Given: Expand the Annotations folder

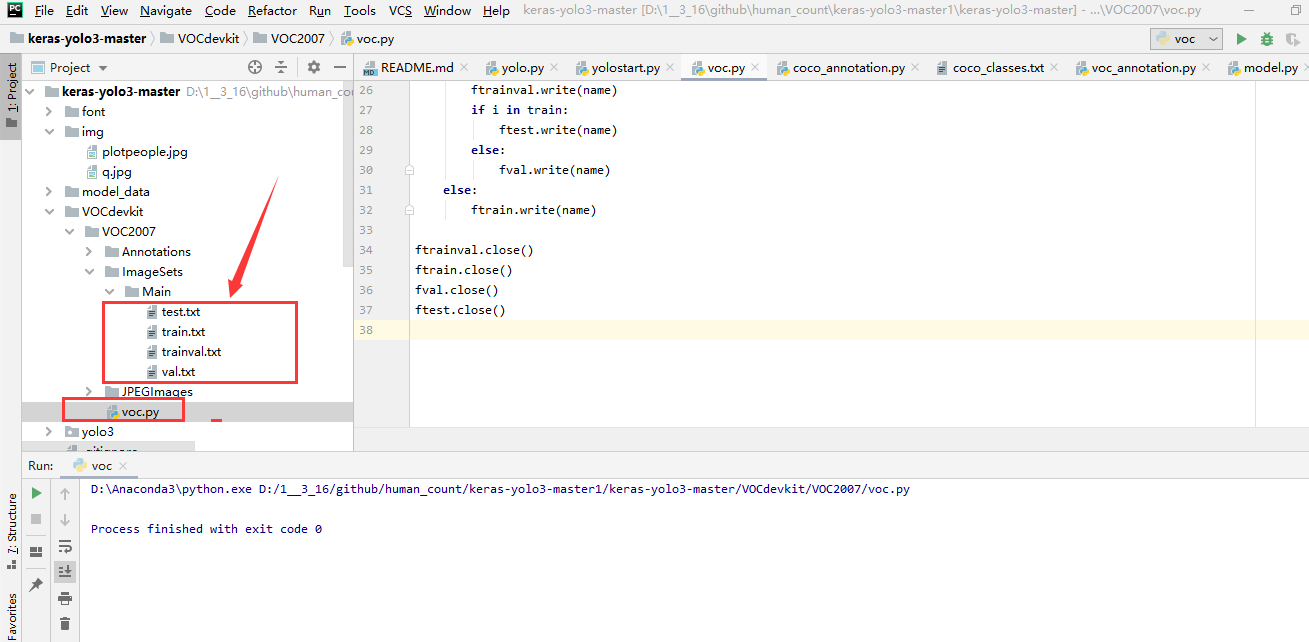Looking at the screenshot, I should click(89, 251).
